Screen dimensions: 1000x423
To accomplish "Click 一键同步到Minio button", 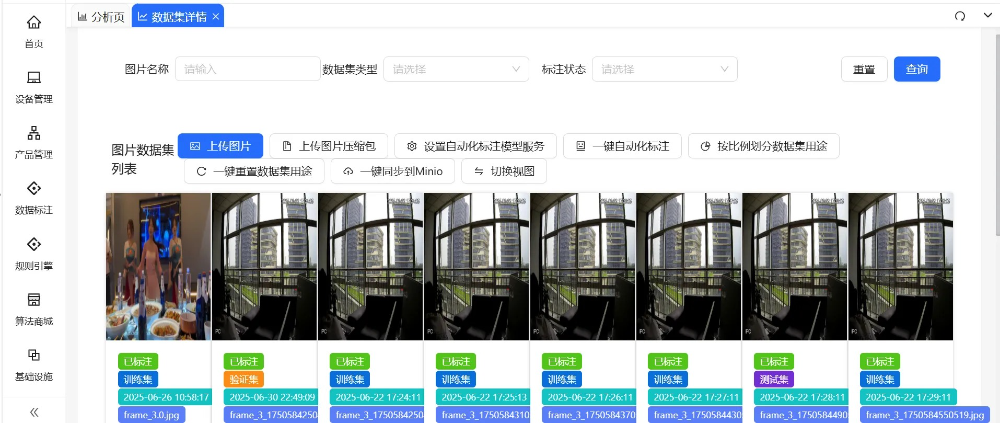I will click(x=393, y=171).
